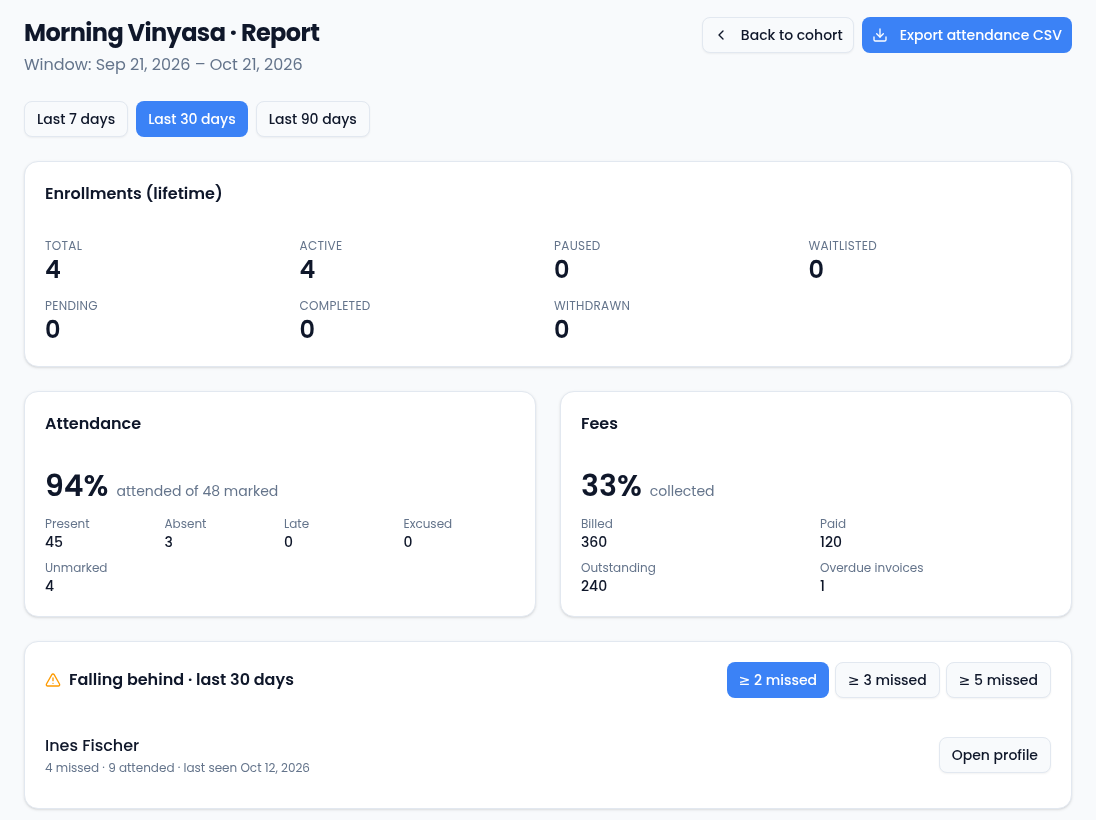Click the Paid amount 120
Viewport: 1096px width, 820px height.
[830, 542]
